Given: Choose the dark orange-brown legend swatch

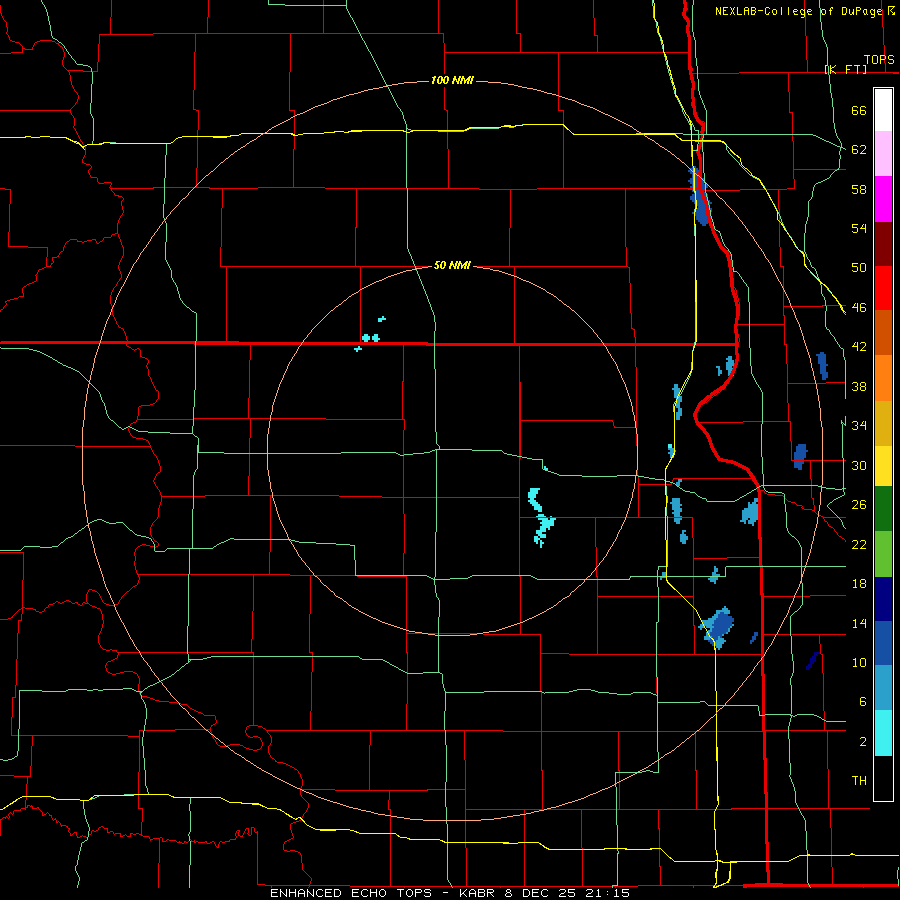Looking at the screenshot, I should click(883, 333).
